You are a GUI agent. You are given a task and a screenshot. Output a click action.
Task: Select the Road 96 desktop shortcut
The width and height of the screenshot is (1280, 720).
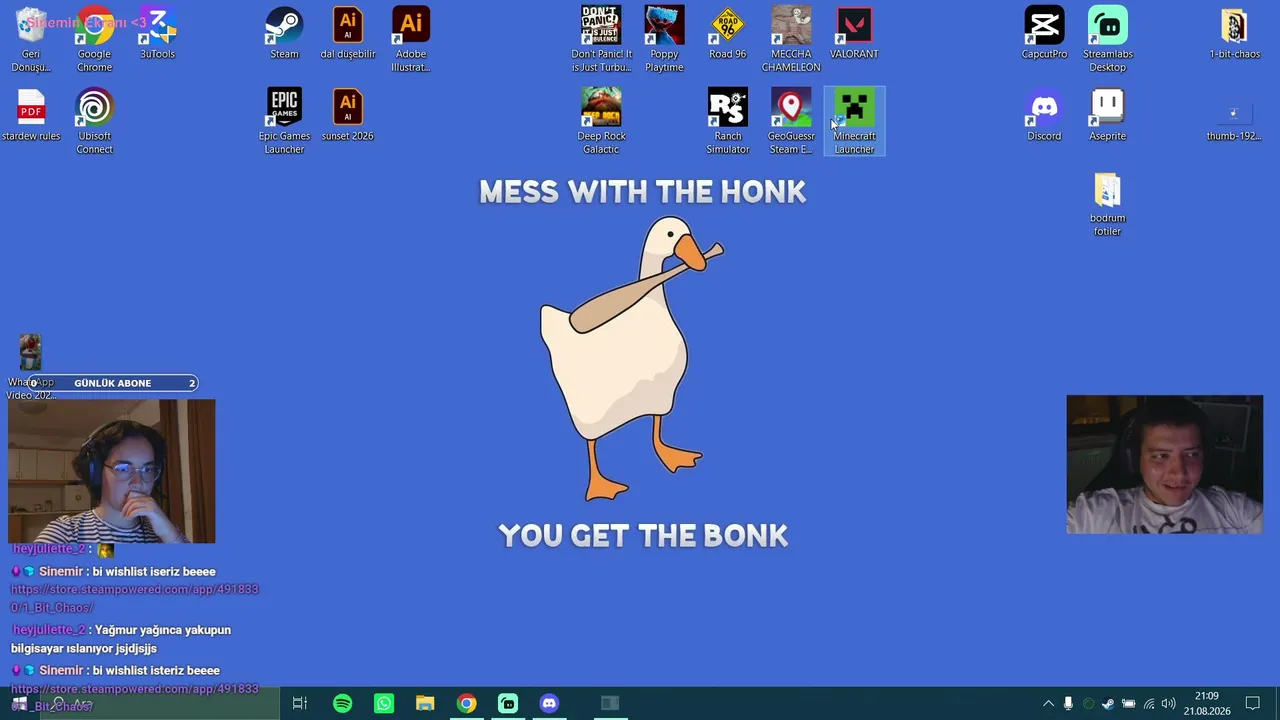[x=727, y=34]
